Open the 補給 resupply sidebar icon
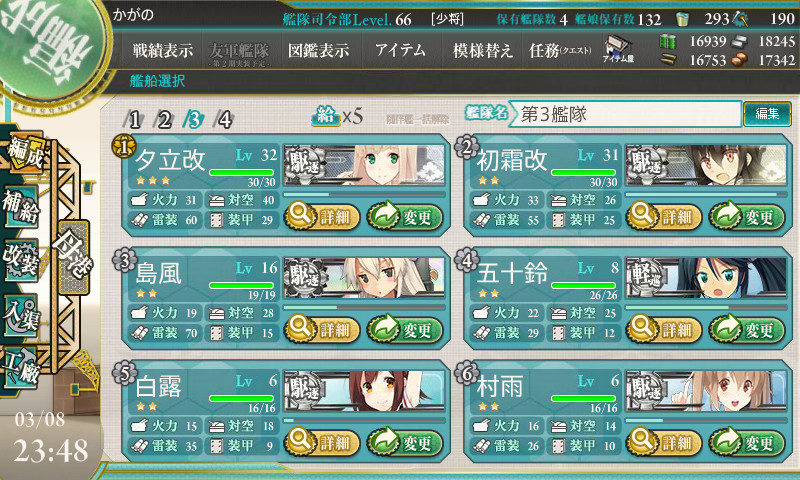800x480 pixels. (21, 206)
